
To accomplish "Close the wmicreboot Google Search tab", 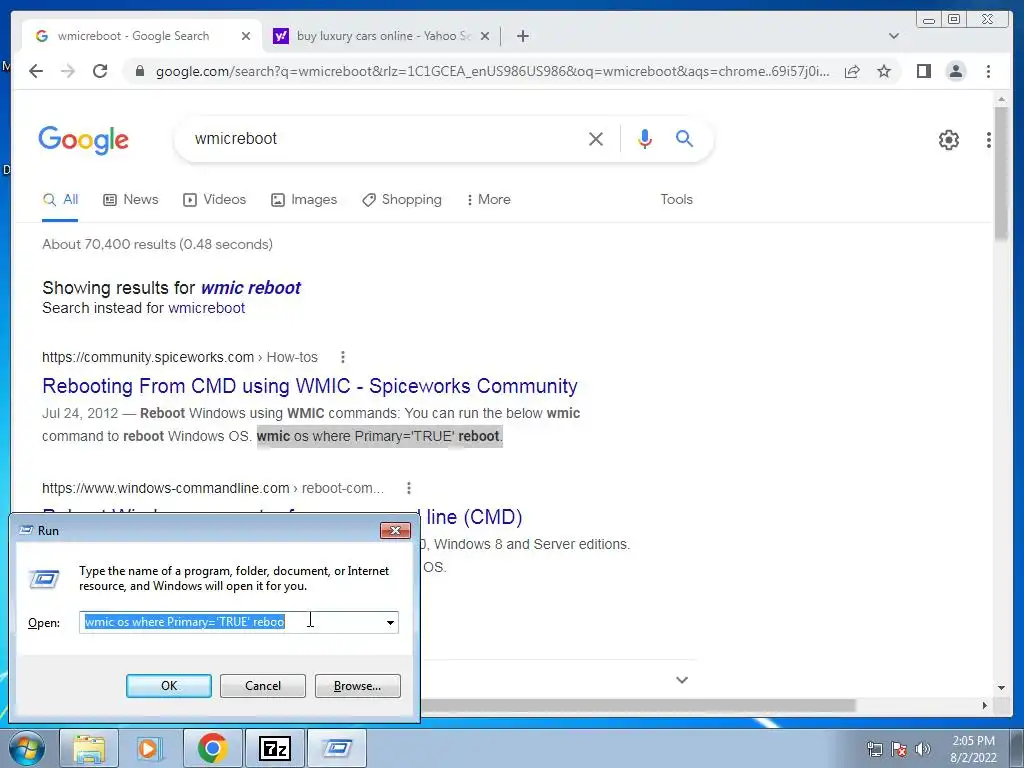I will tap(246, 36).
